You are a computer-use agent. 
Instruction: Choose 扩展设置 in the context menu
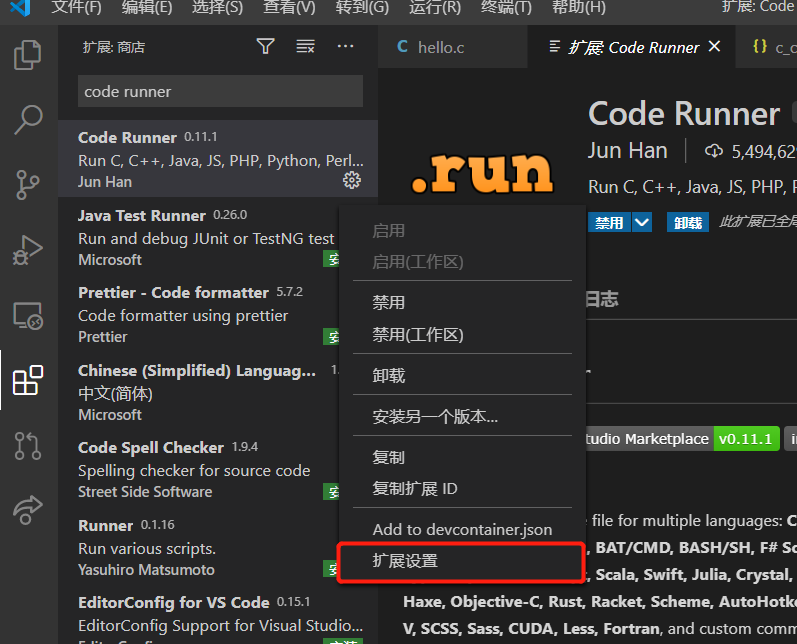click(x=462, y=561)
